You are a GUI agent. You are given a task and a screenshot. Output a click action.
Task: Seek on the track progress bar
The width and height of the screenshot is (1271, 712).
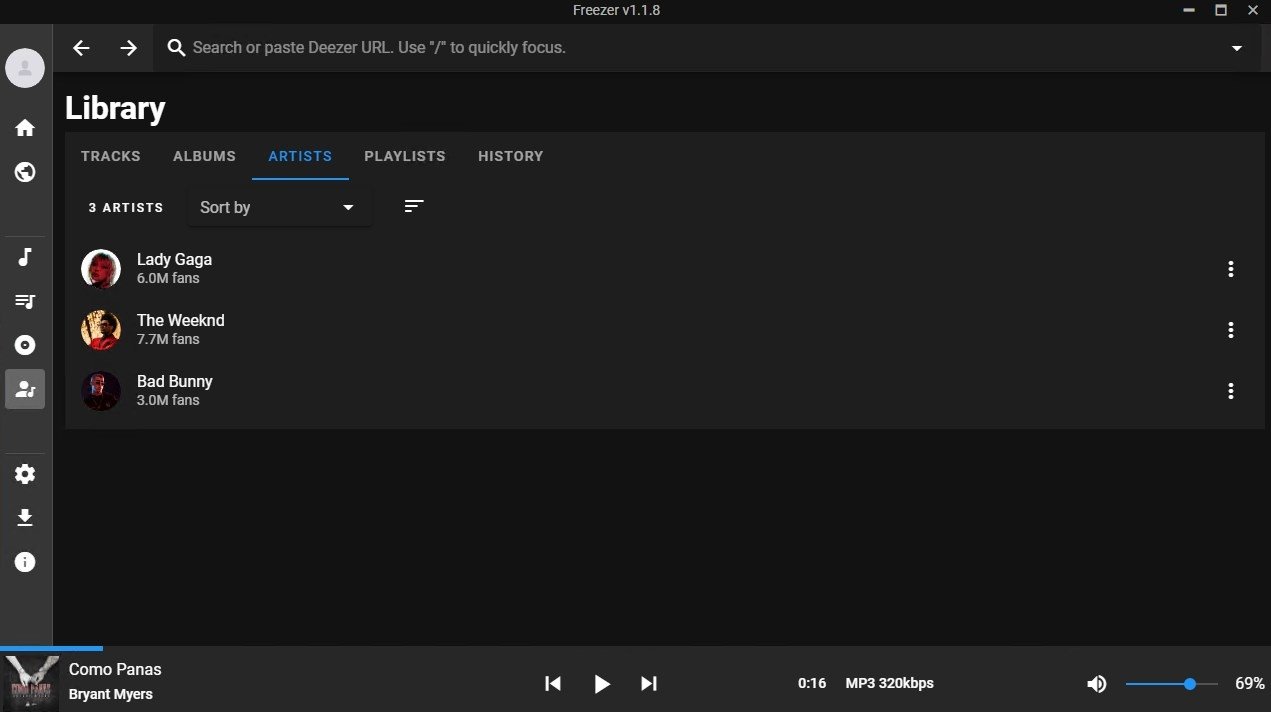635,648
